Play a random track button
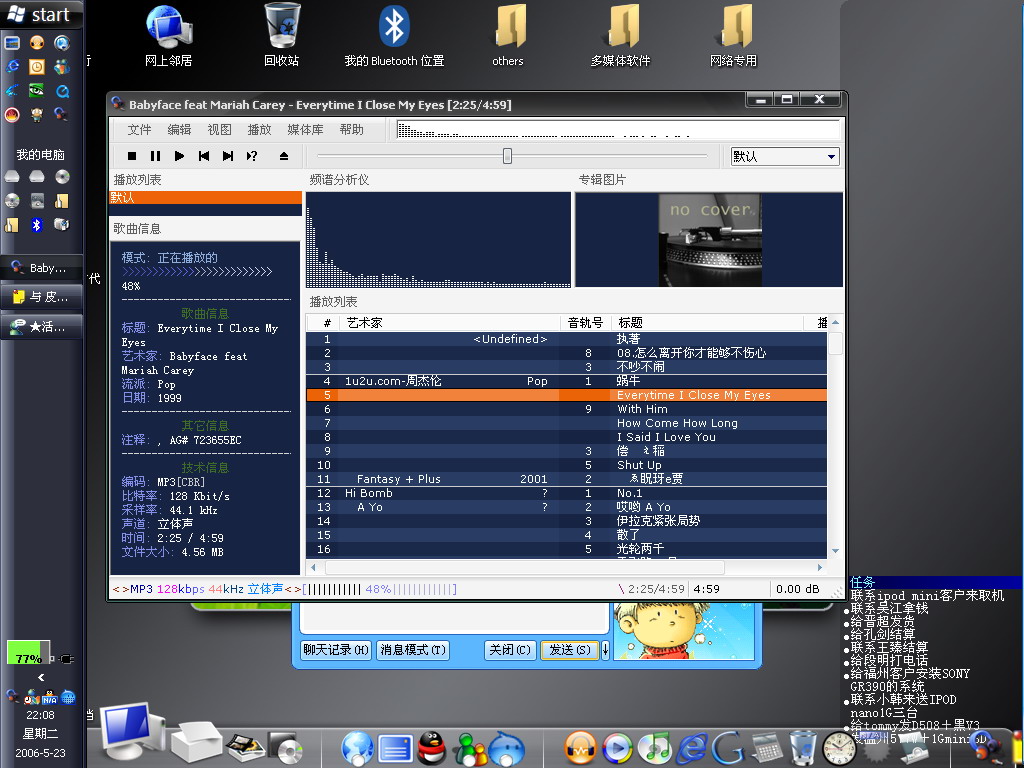 point(252,156)
